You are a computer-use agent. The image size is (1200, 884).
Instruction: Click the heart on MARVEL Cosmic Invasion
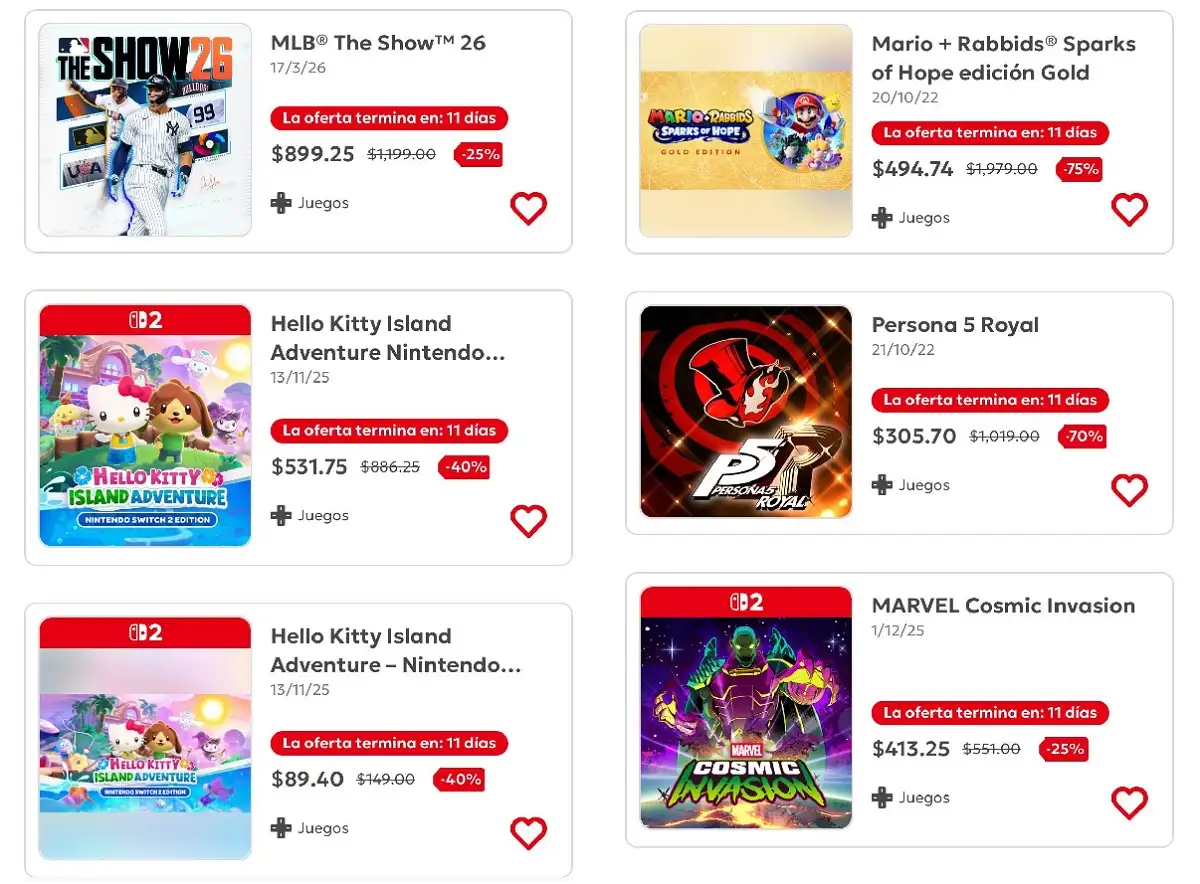pyautogui.click(x=1130, y=802)
